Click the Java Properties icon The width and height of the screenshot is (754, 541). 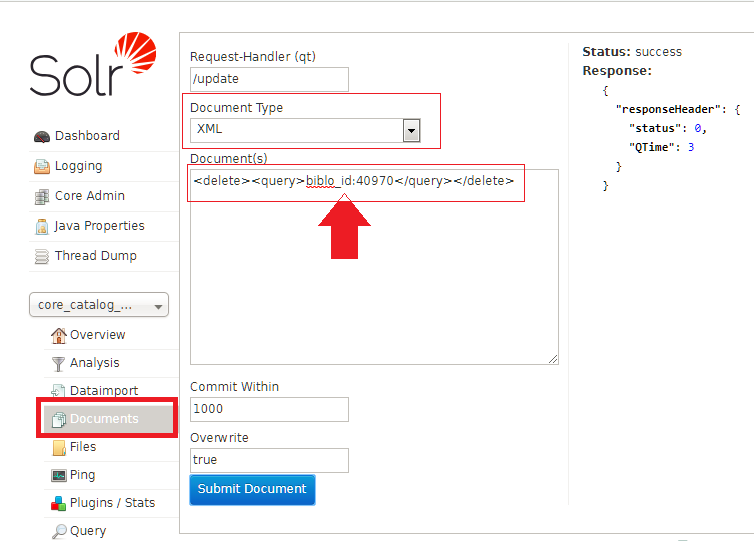[x=42, y=226]
